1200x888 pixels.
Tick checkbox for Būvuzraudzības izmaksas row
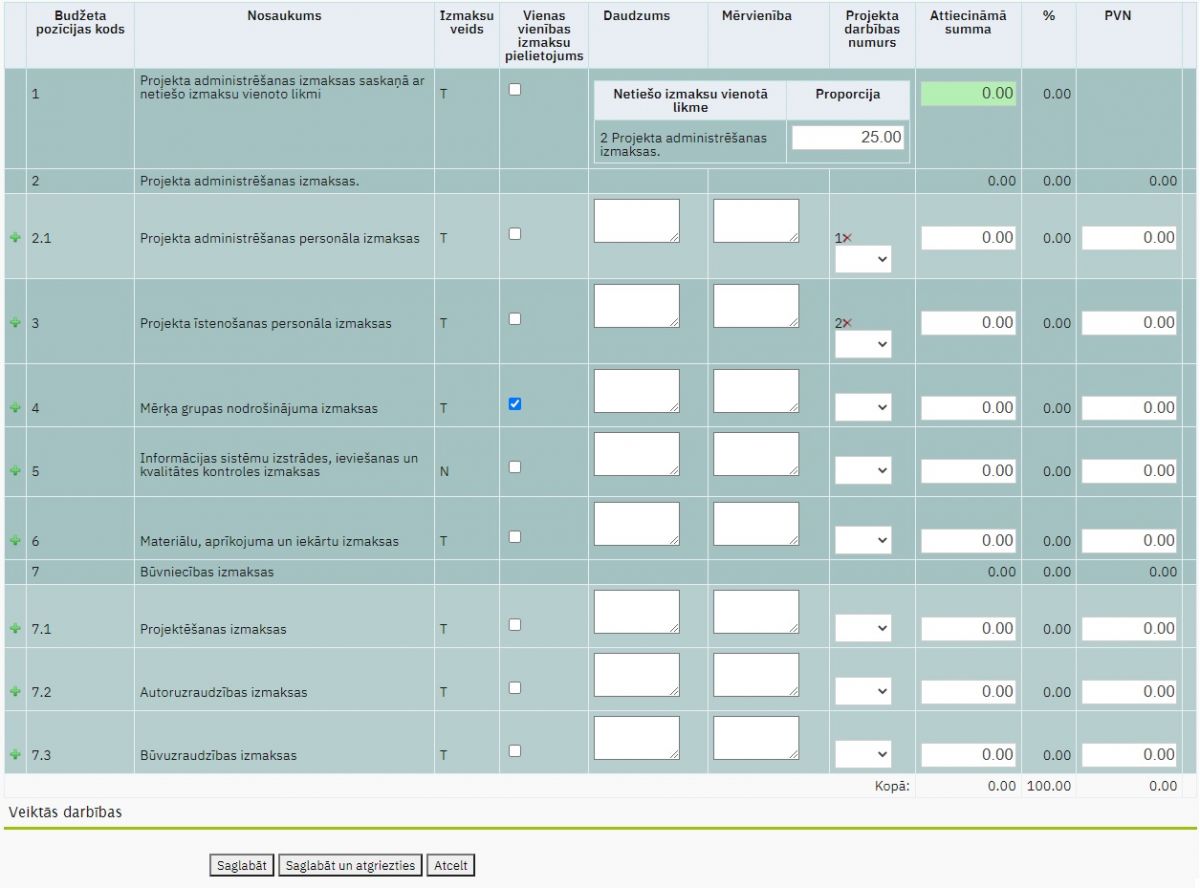coord(515,751)
